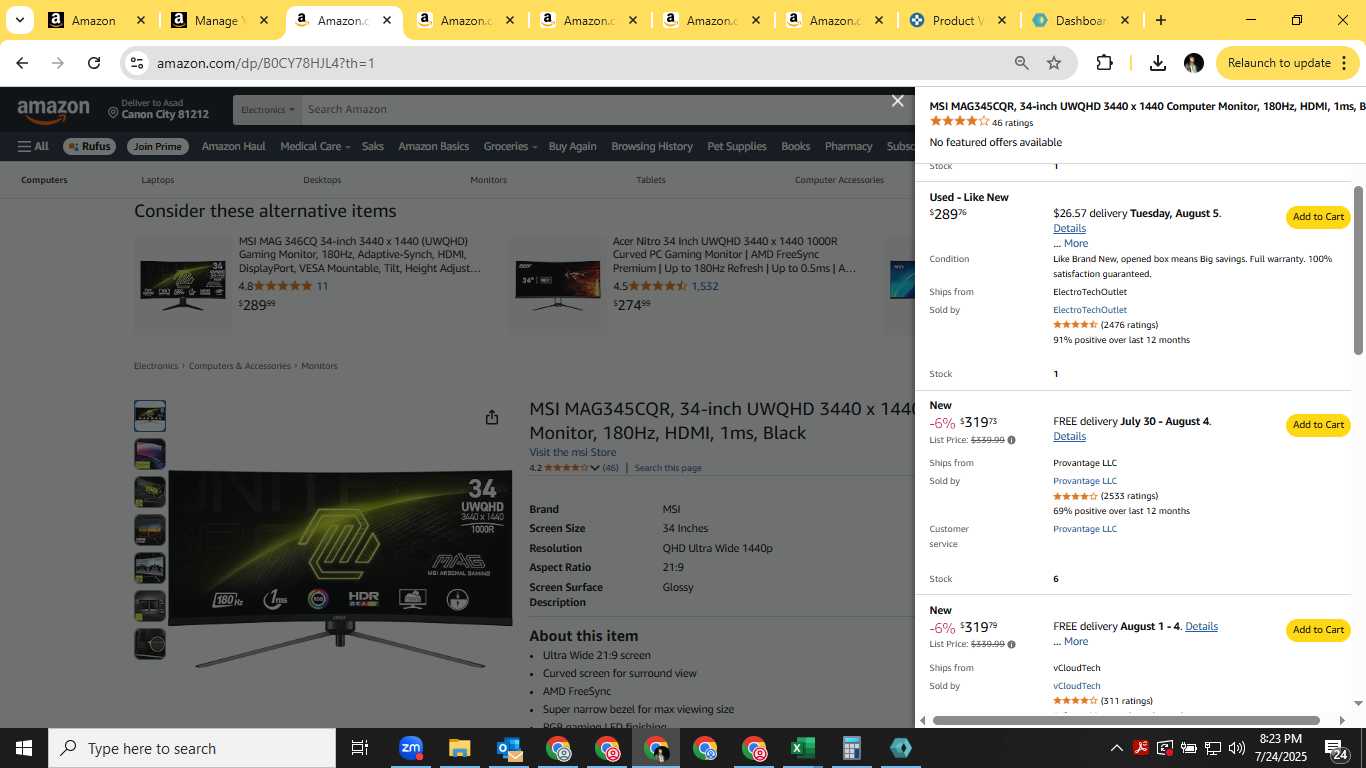Open Amazon Haul nav link
Image resolution: width=1366 pixels, height=768 pixels.
click(233, 146)
